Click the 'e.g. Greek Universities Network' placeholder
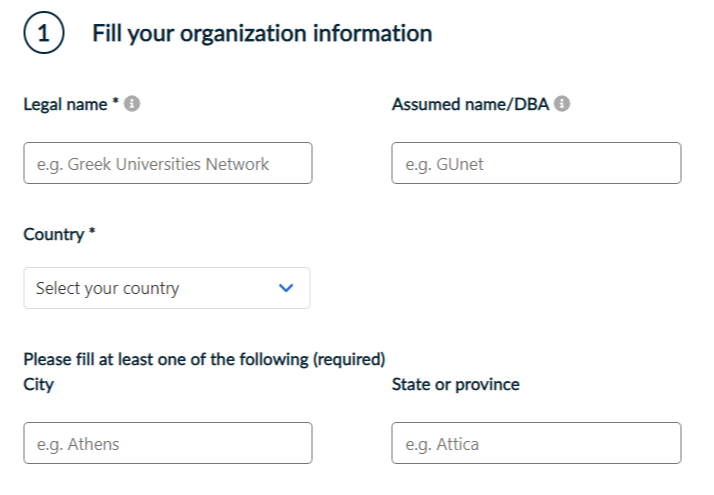This screenshot has height=495, width=714. click(x=153, y=164)
